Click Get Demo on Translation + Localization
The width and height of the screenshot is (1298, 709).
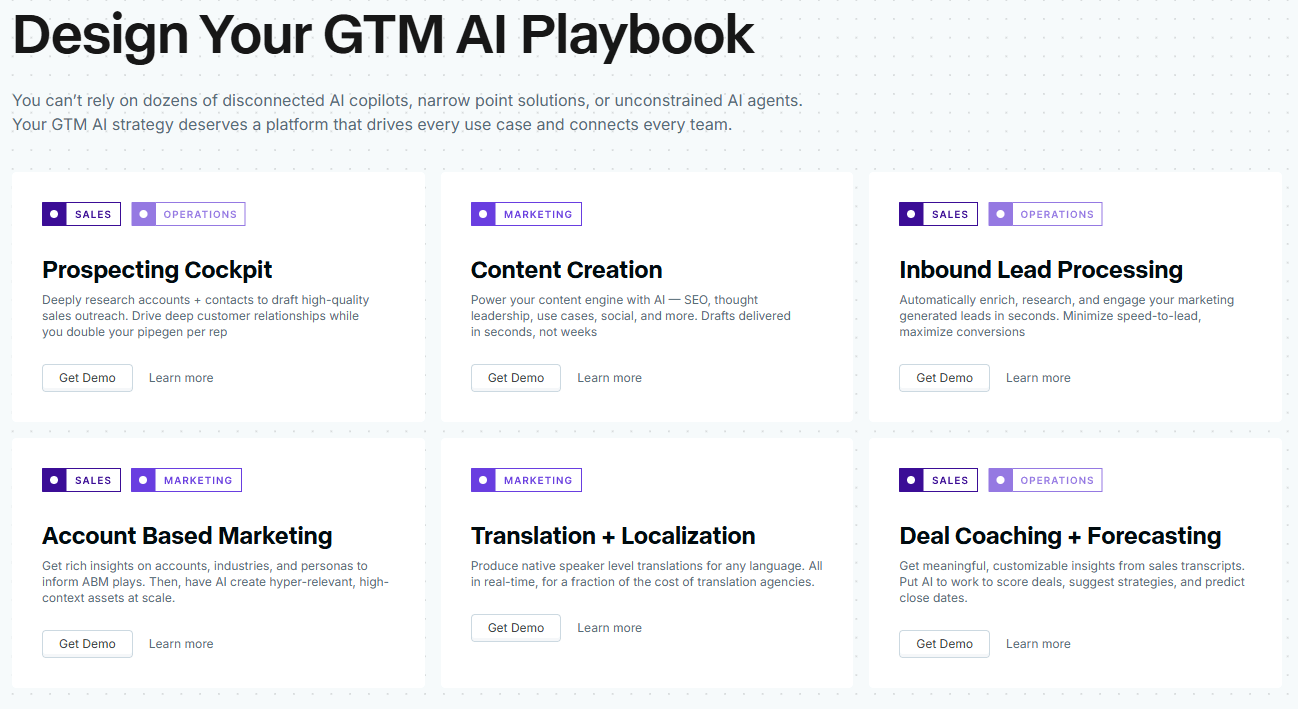515,627
